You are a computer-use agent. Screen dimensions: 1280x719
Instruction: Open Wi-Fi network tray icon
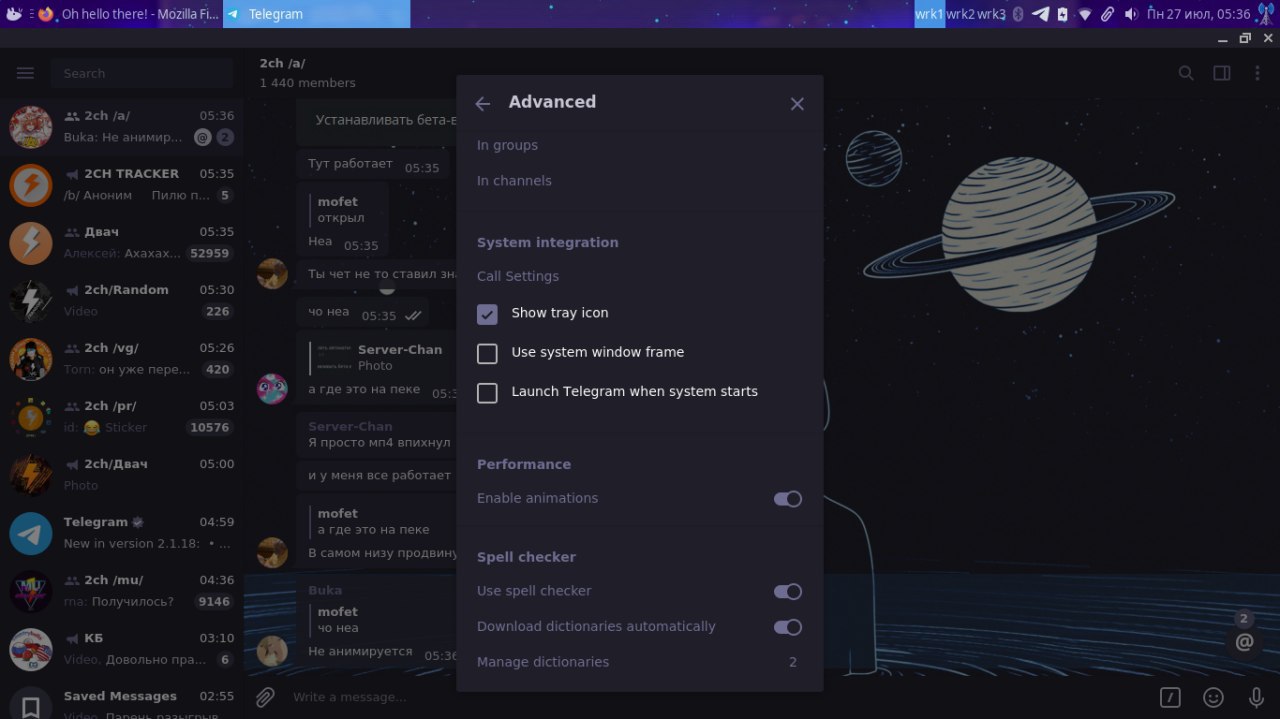tap(1085, 14)
